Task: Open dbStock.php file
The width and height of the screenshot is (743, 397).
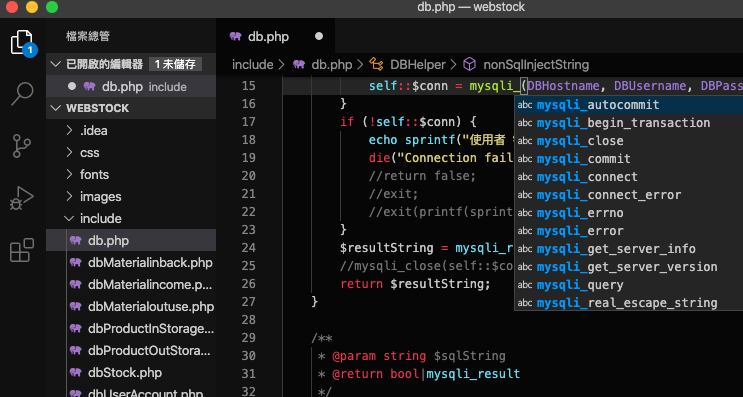Action: click(x=131, y=372)
